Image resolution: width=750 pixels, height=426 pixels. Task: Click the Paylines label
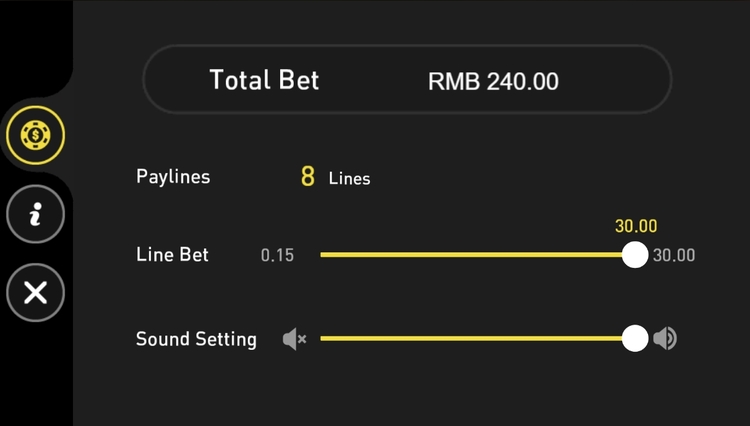tap(173, 177)
